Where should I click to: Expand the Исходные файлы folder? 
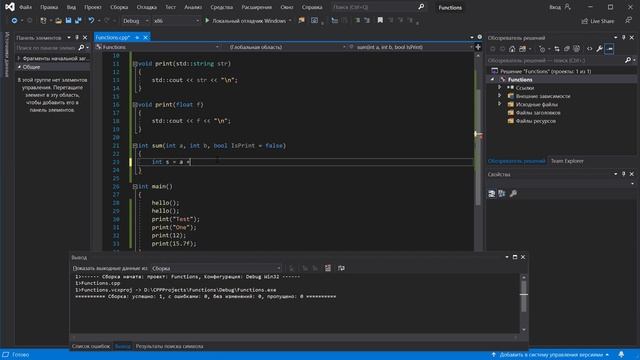pos(500,104)
